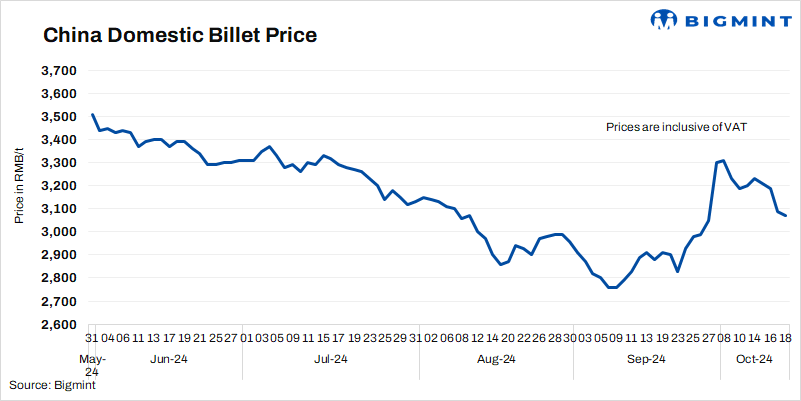Click the May-24 label on the x-axis
Screen dimensions: 801x401
click(91, 364)
